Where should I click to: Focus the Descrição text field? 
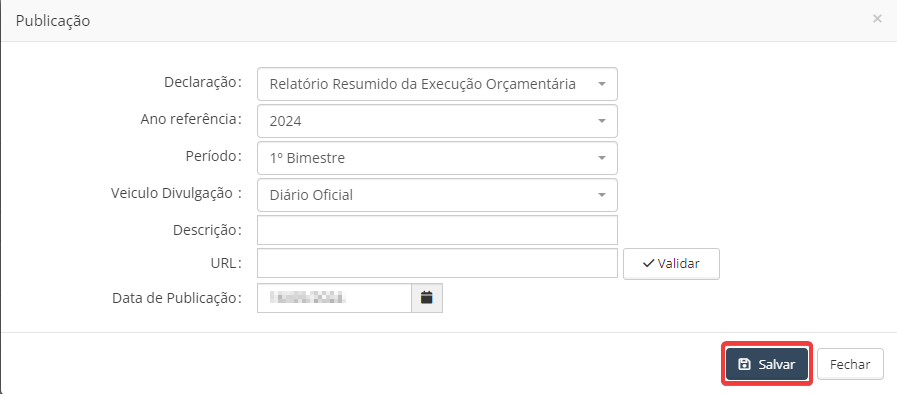coord(437,230)
